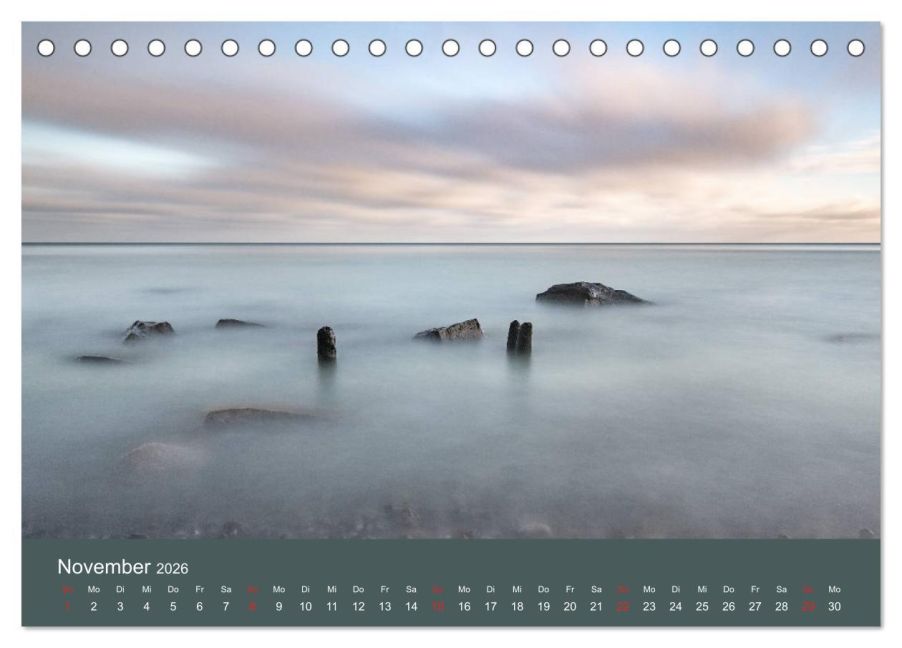
Task: Click the large flat rock on the right
Action: click(x=588, y=294)
